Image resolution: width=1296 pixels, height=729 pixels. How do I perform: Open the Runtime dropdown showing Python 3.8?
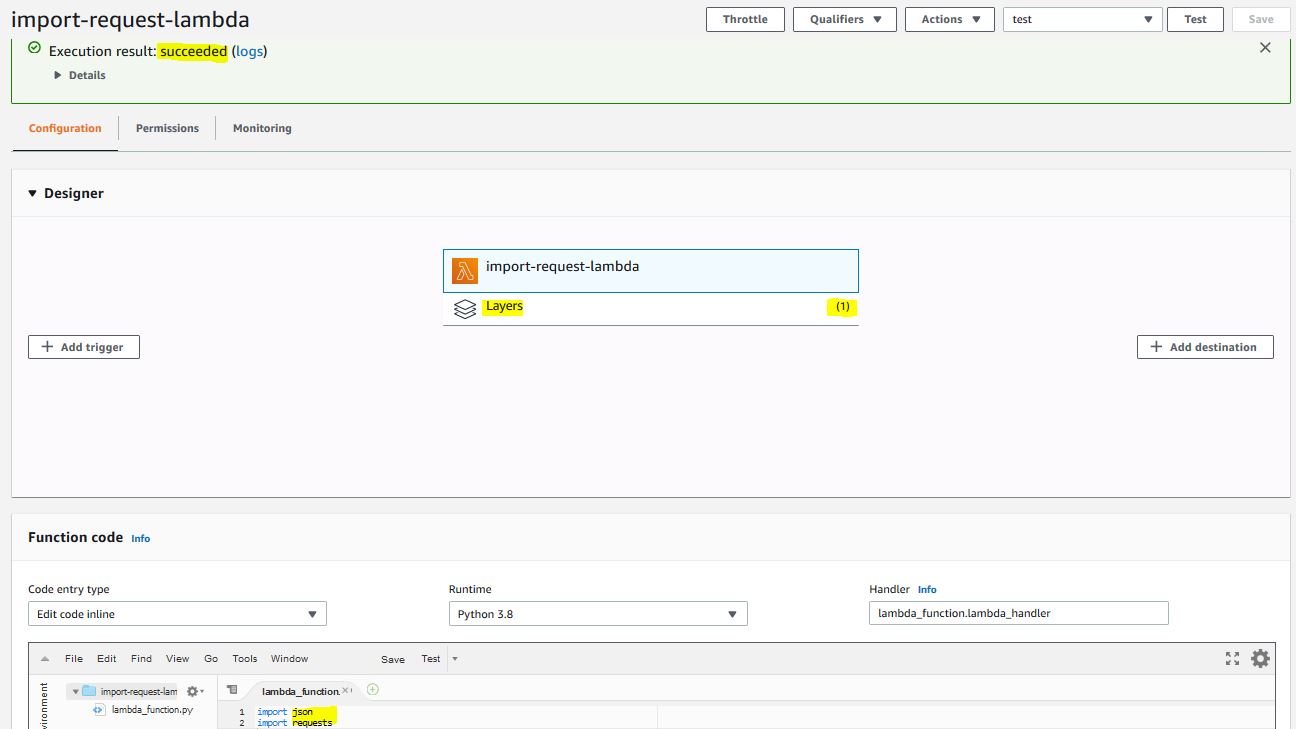[598, 614]
